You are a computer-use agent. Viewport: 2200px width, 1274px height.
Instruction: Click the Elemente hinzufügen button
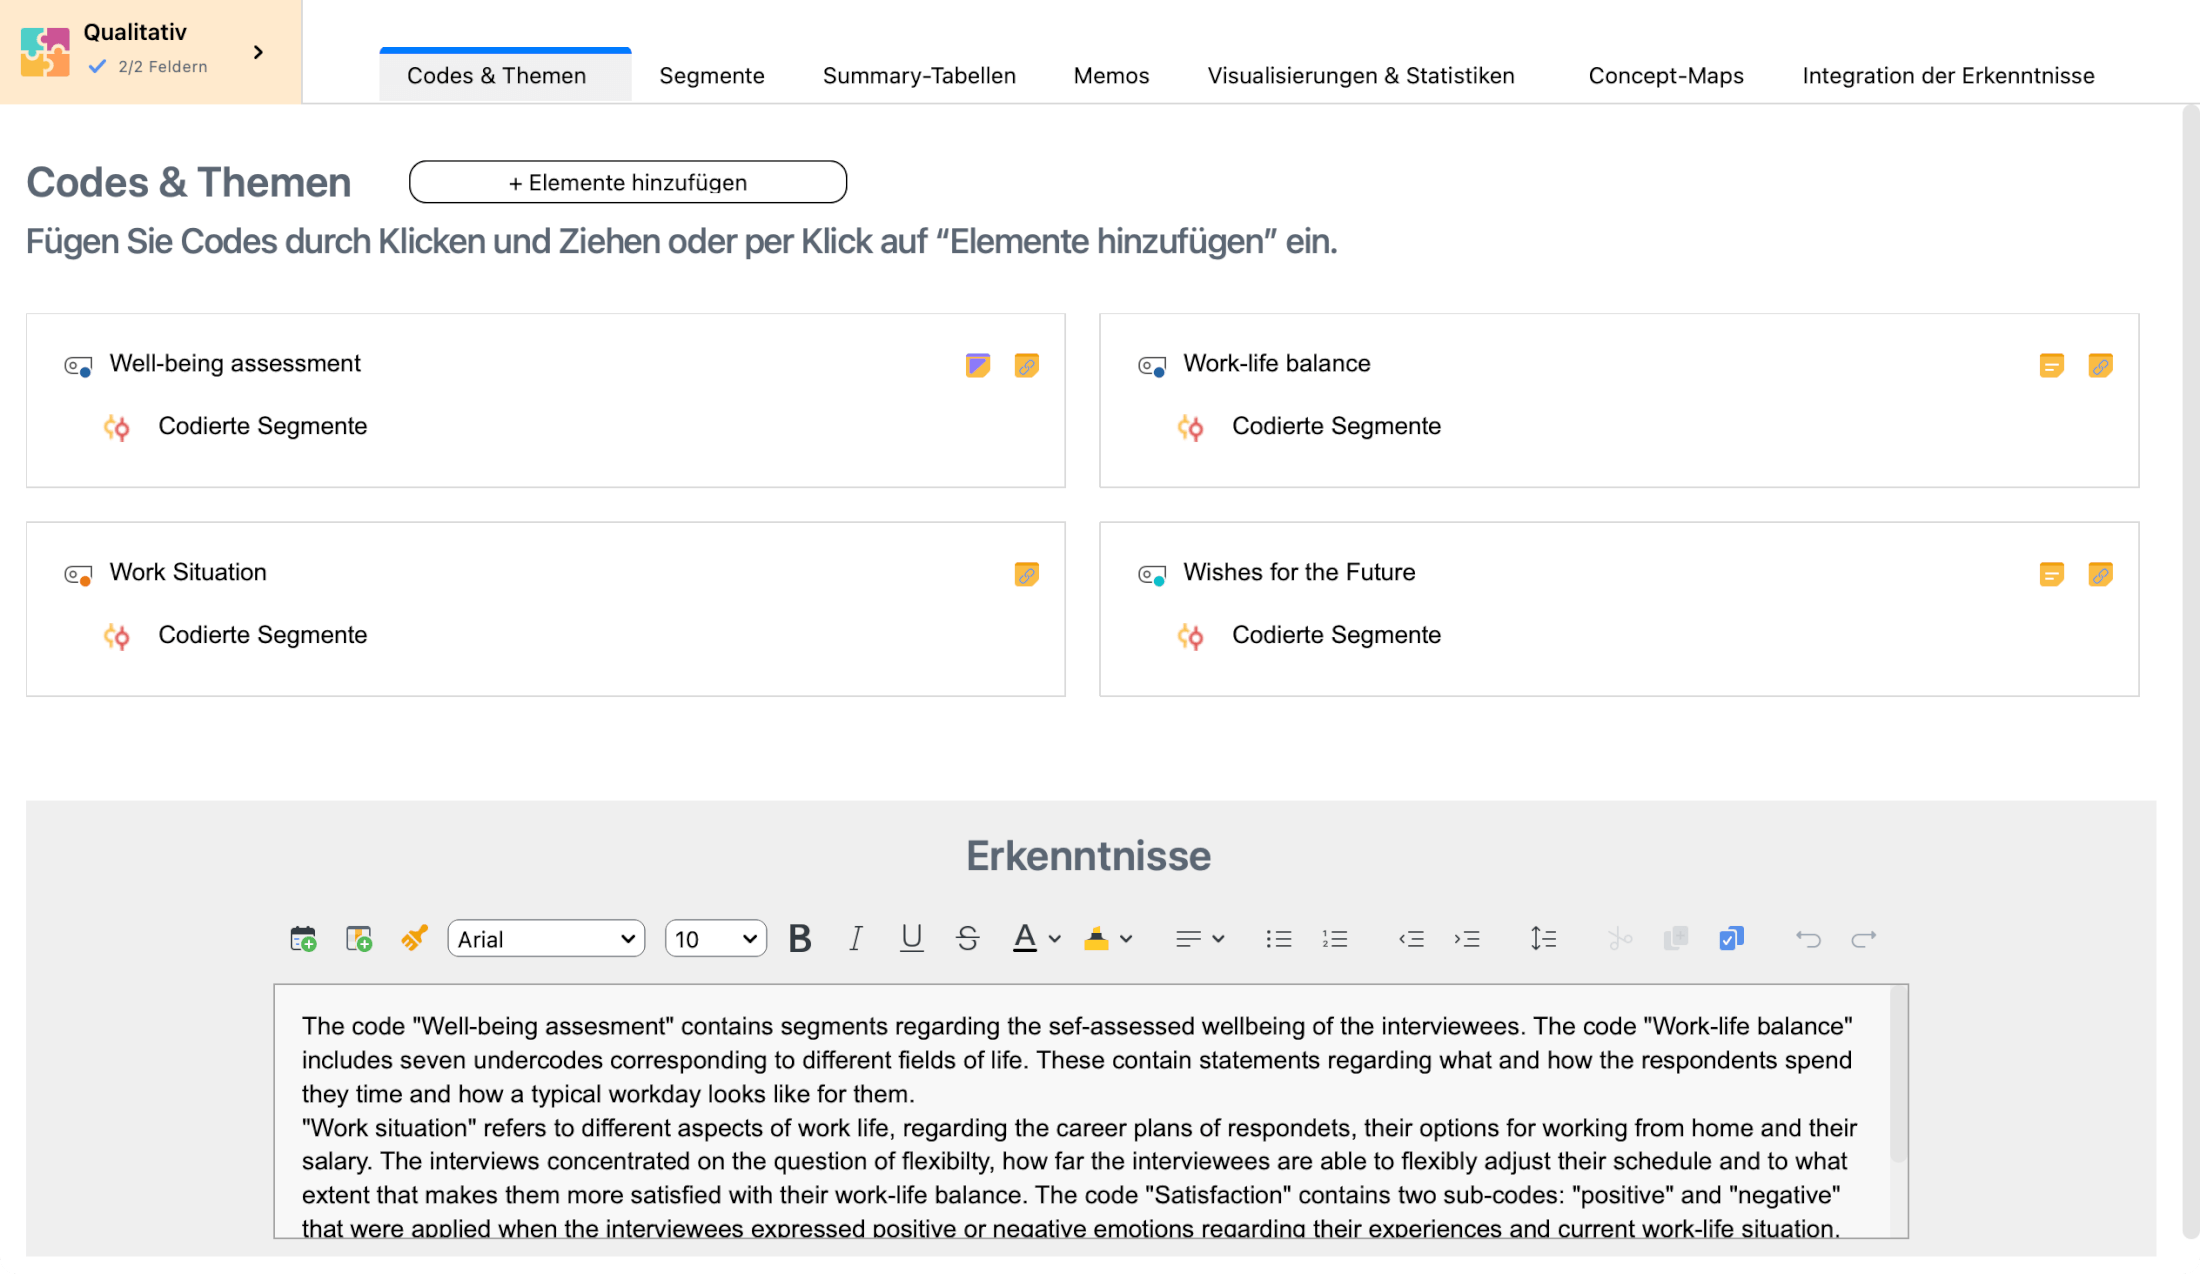pos(627,182)
